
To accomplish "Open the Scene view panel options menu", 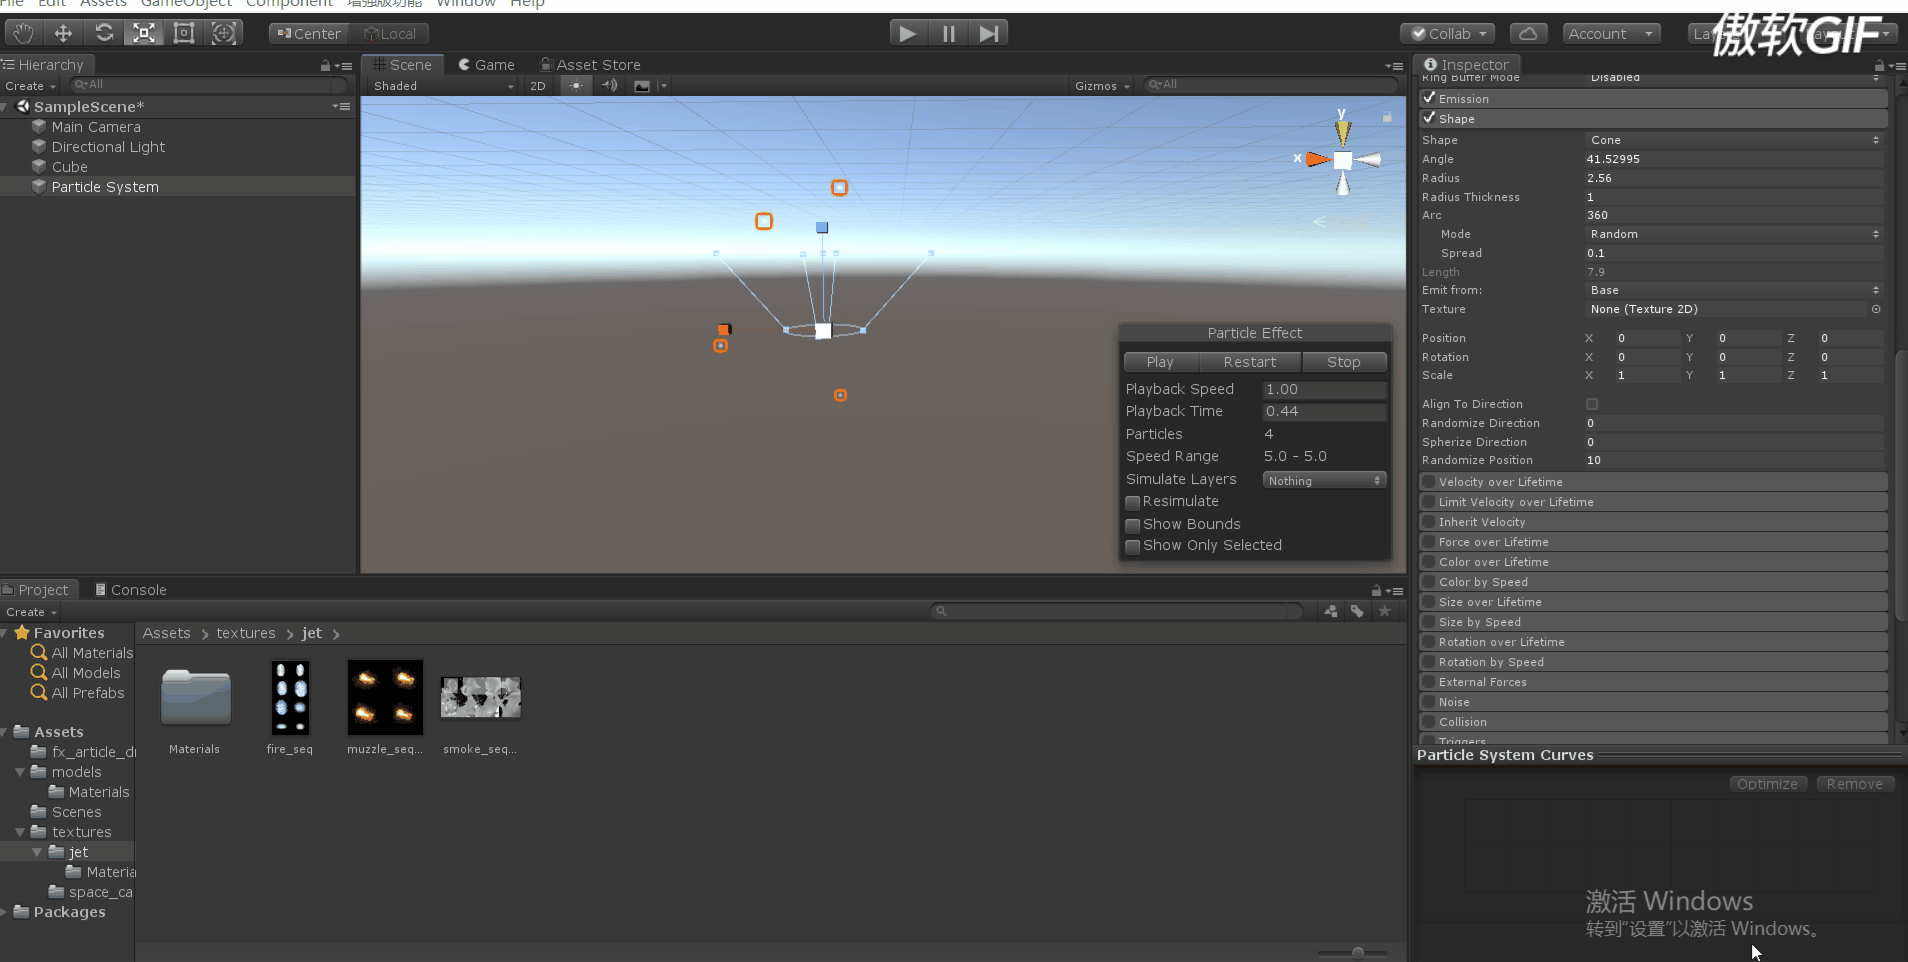I will (1394, 66).
